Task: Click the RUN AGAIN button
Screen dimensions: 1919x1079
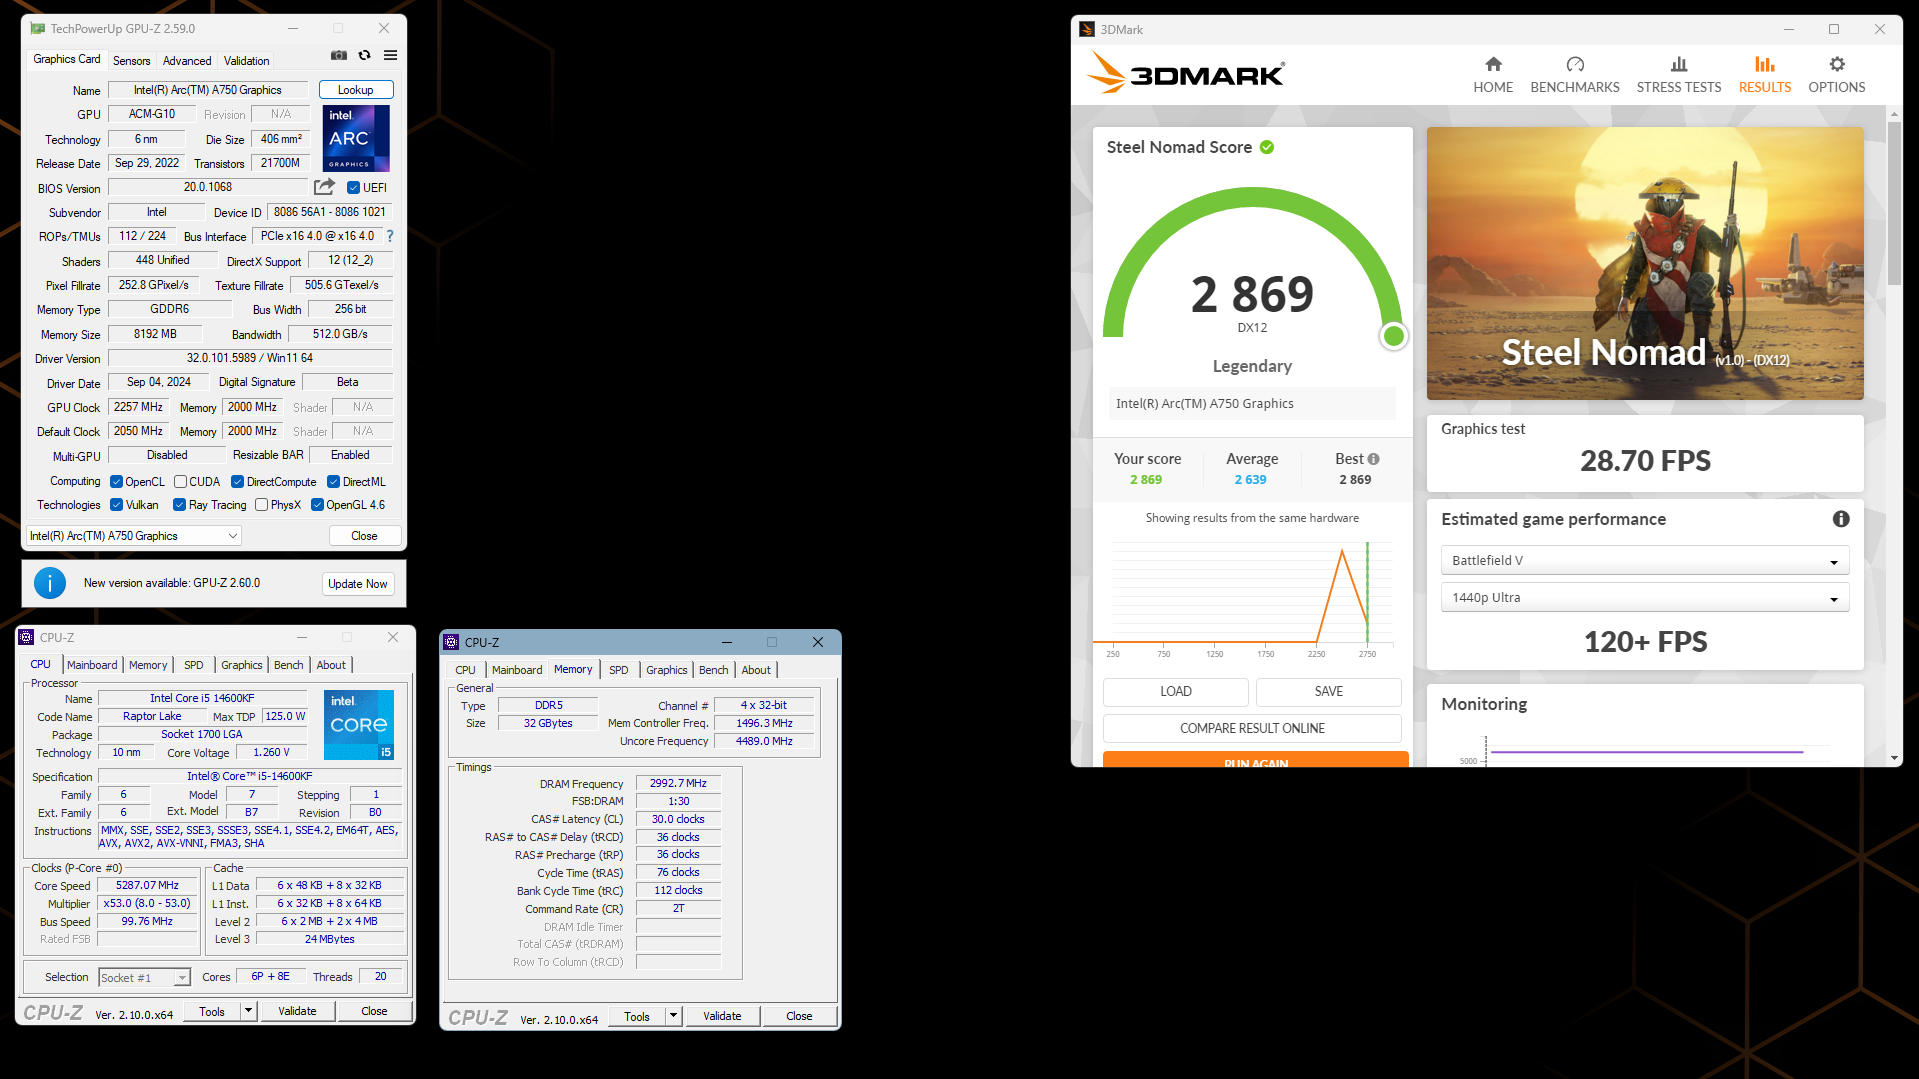Action: [1255, 759]
